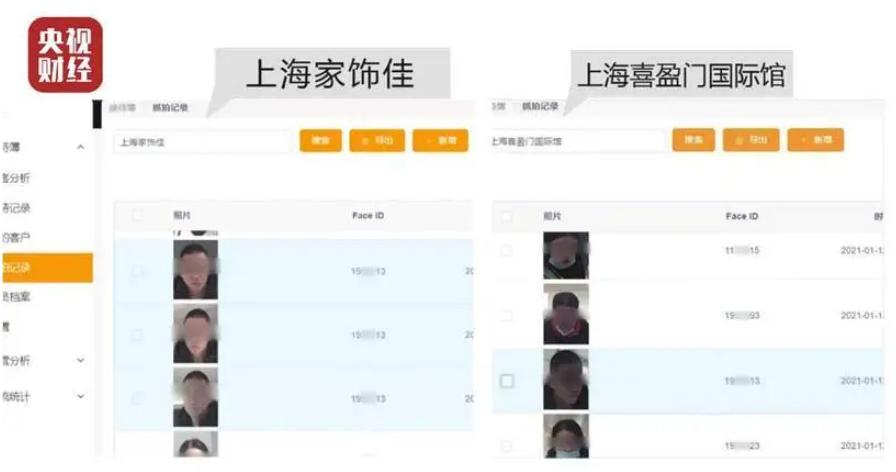Open the photo in the Face ID 11…15 row
The image size is (896, 472).
[566, 255]
